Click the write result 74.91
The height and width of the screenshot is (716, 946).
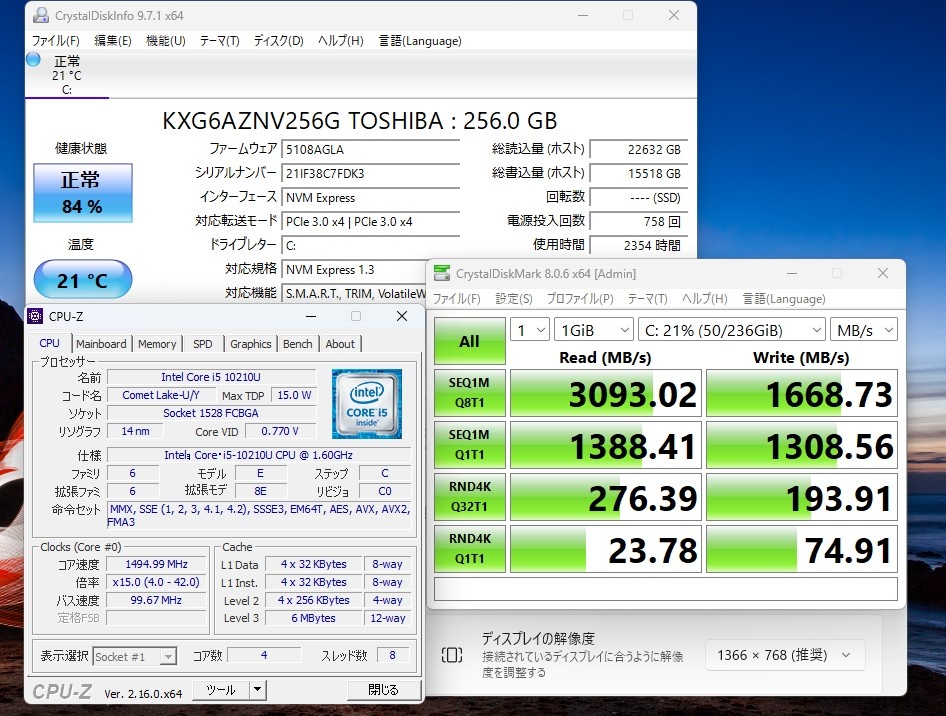(802, 549)
